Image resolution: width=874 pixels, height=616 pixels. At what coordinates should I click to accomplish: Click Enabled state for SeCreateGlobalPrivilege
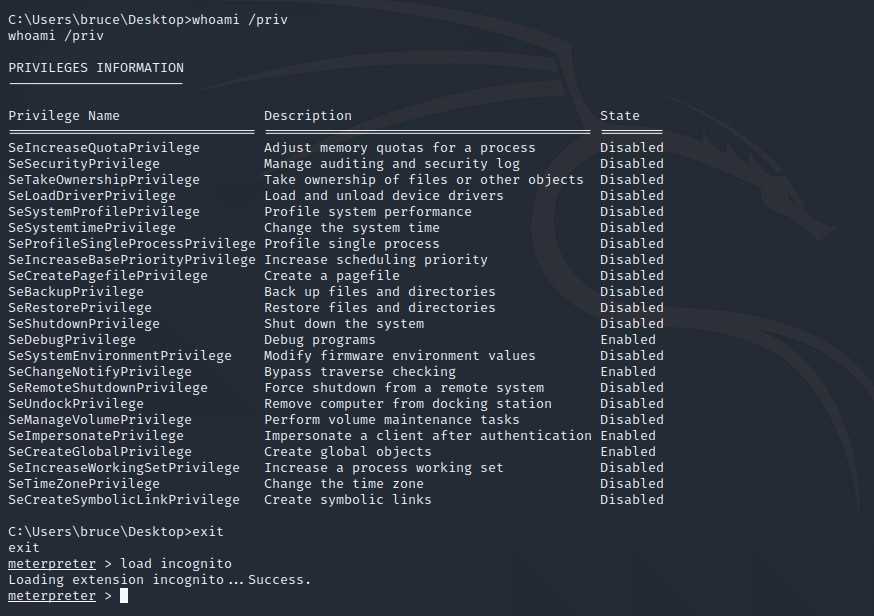[x=628, y=452]
